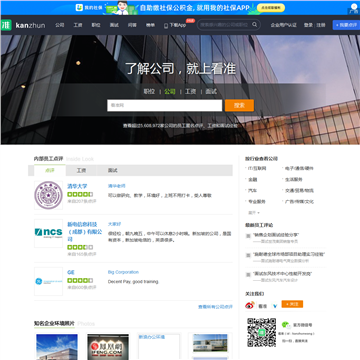
Task: Focus the main hero search input
Action: (x=165, y=105)
